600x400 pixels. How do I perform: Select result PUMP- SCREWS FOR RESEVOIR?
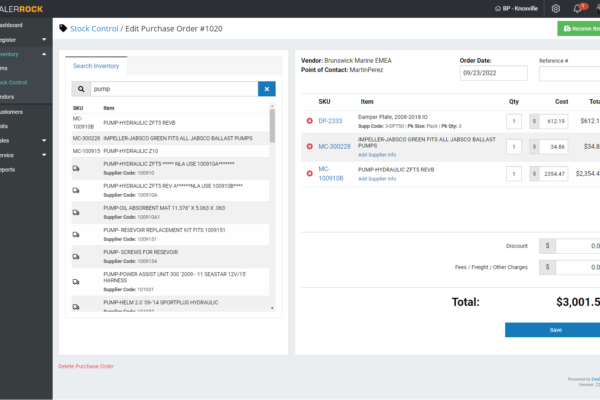pyautogui.click(x=170, y=256)
